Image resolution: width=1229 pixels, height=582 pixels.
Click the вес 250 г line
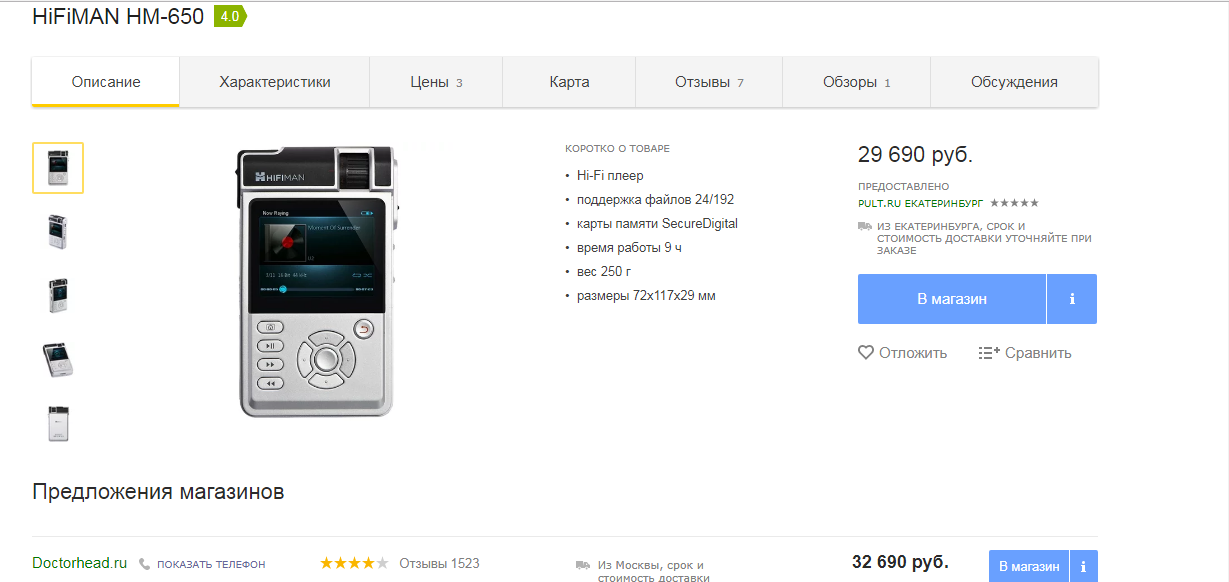(604, 272)
